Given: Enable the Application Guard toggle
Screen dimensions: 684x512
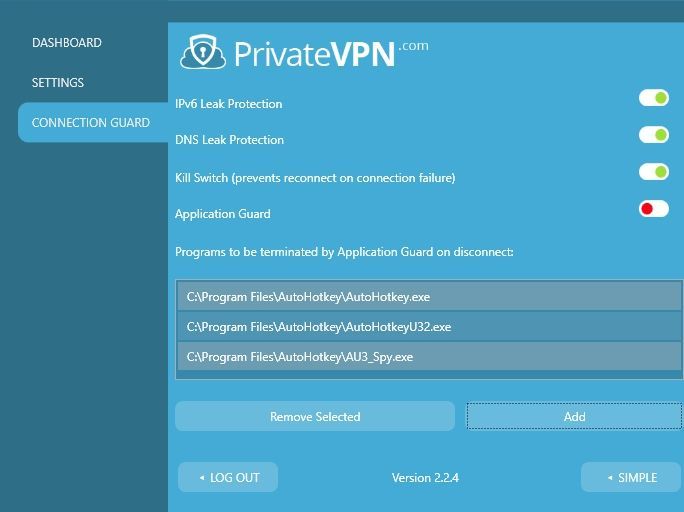Looking at the screenshot, I should tap(653, 209).
